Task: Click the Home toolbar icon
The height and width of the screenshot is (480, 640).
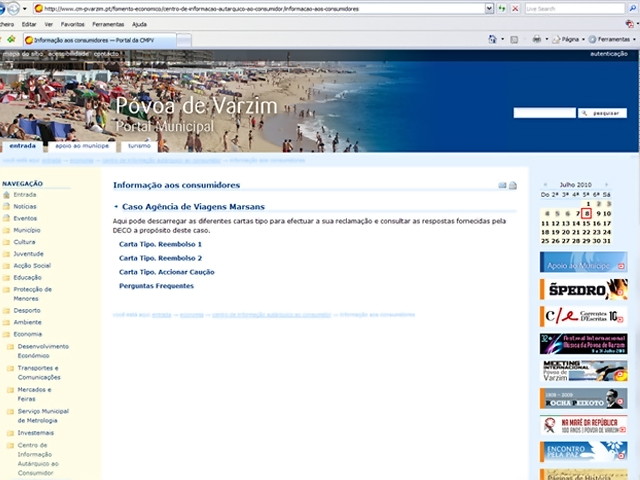Action: click(493, 39)
